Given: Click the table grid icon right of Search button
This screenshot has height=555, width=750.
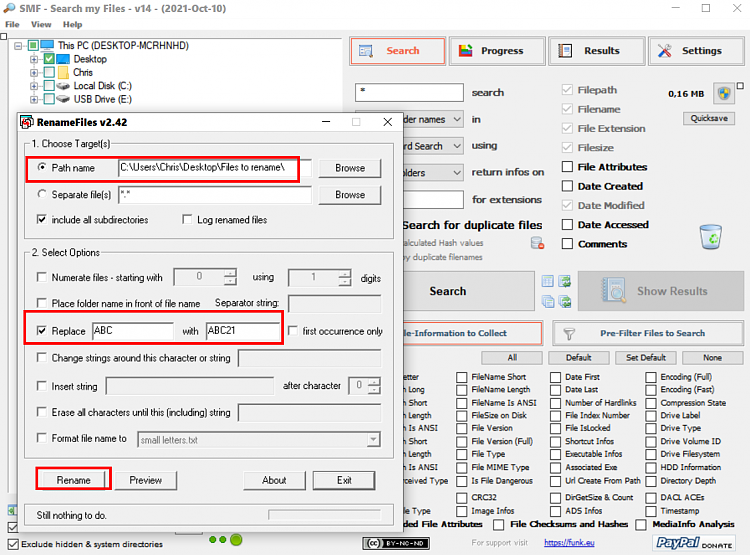Looking at the screenshot, I should pos(548,281).
